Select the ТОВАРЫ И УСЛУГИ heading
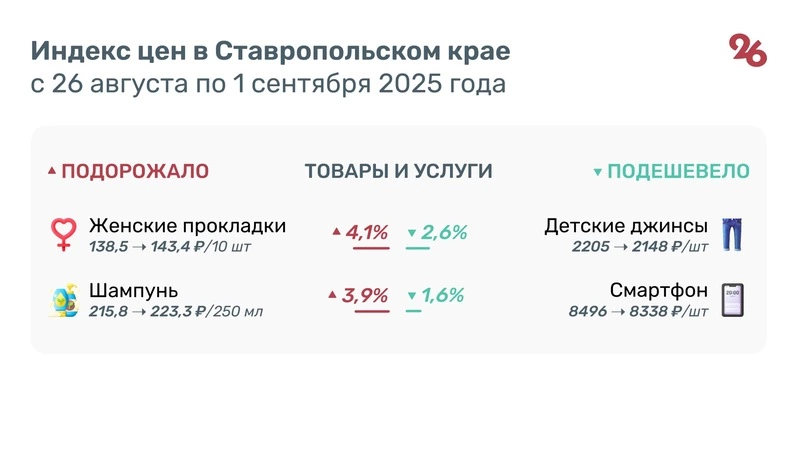 click(398, 171)
